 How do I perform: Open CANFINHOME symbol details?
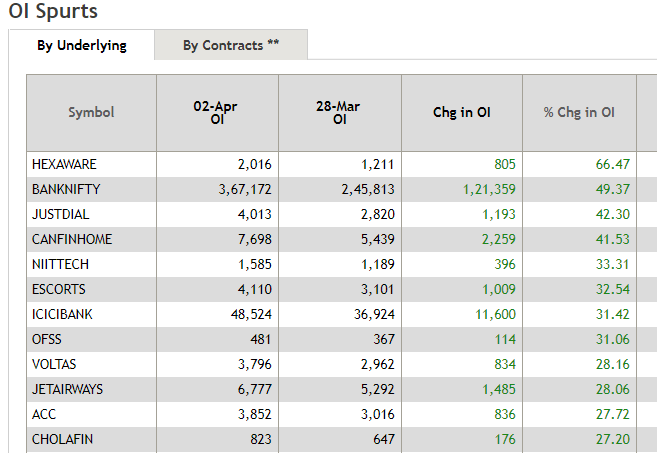tap(72, 239)
